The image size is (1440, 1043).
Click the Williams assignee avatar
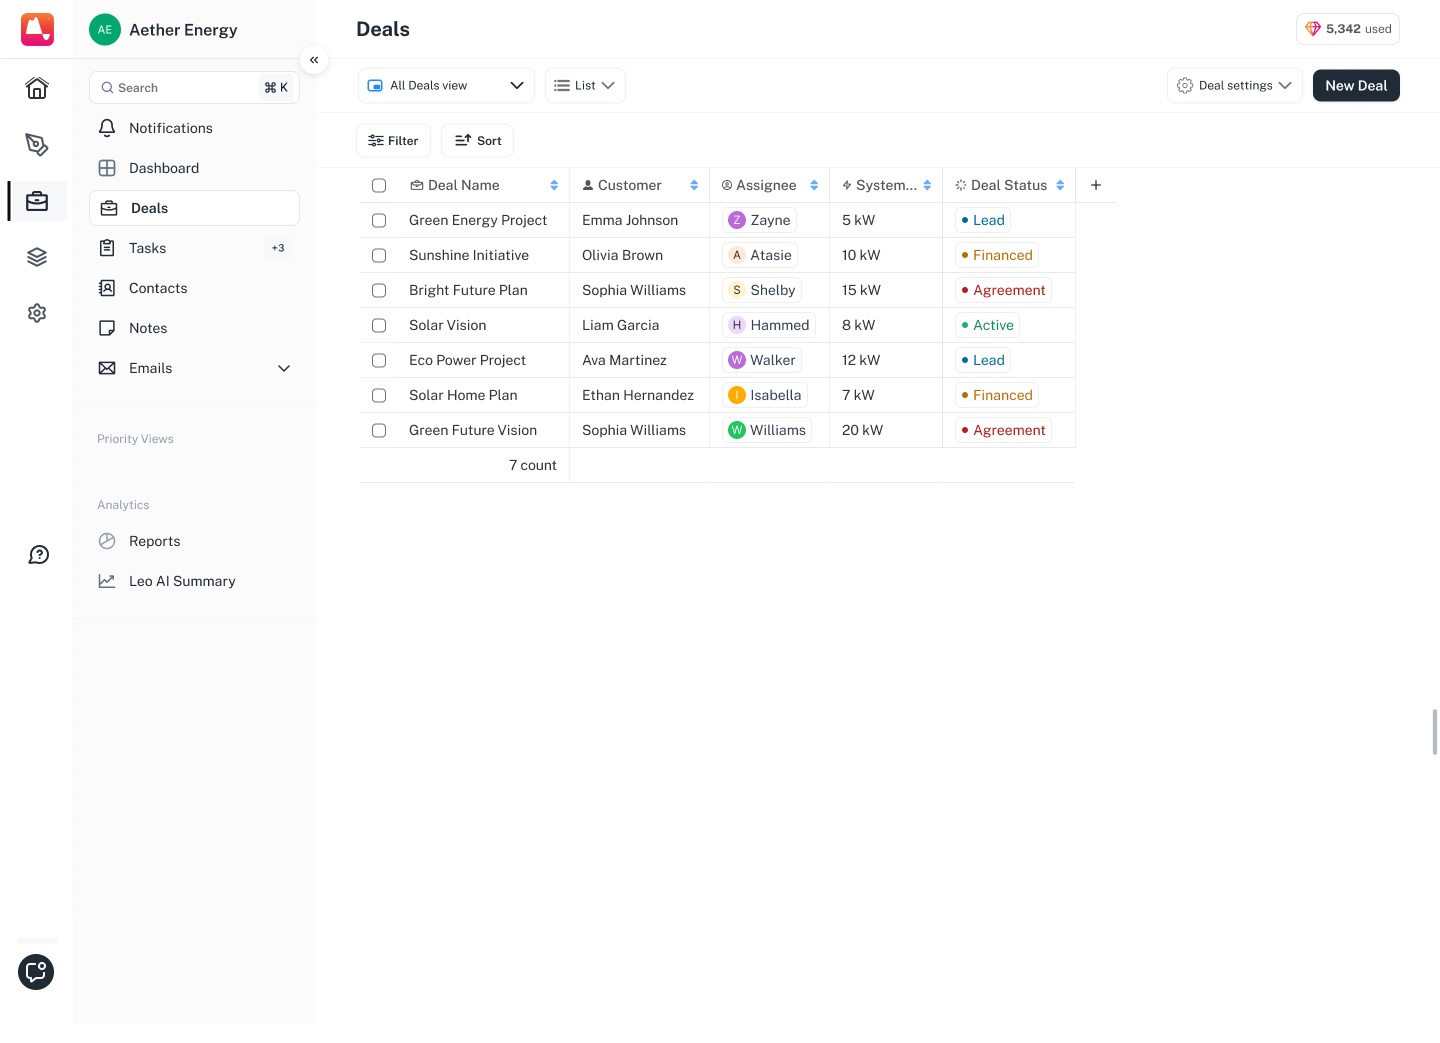pyautogui.click(x=737, y=430)
